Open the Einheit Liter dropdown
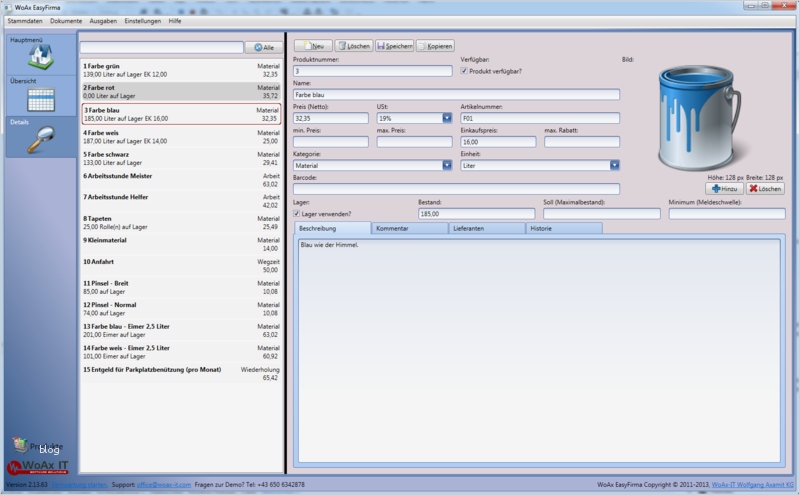Viewport: 800px width, 495px height. coord(614,165)
